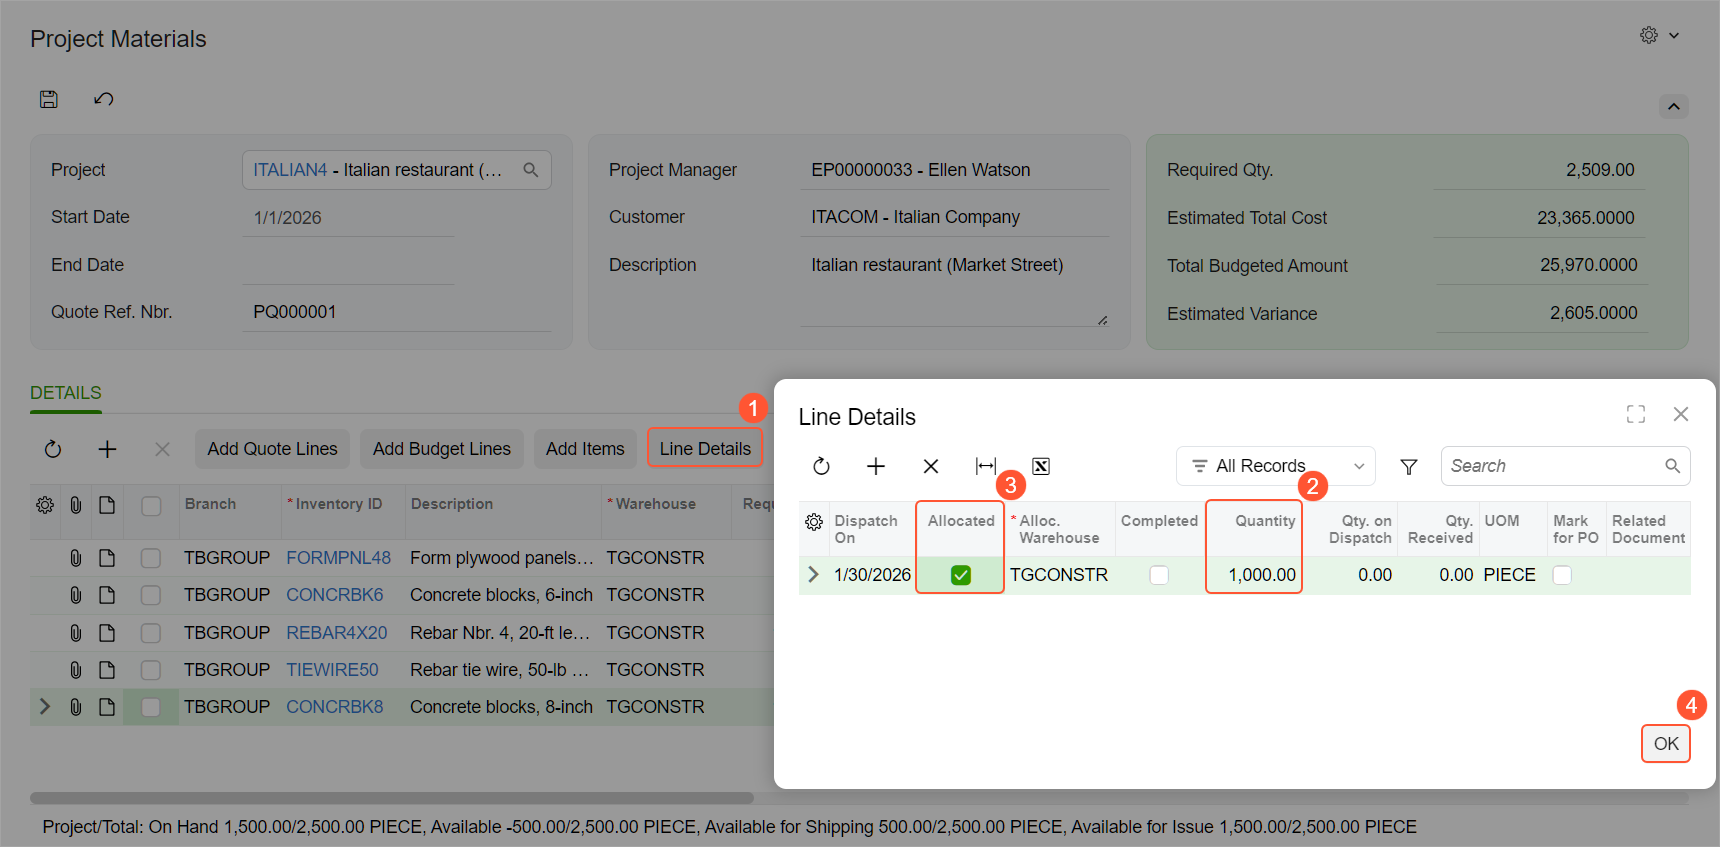Click the End Date field
Screen dimensions: 1720x847
click(348, 265)
